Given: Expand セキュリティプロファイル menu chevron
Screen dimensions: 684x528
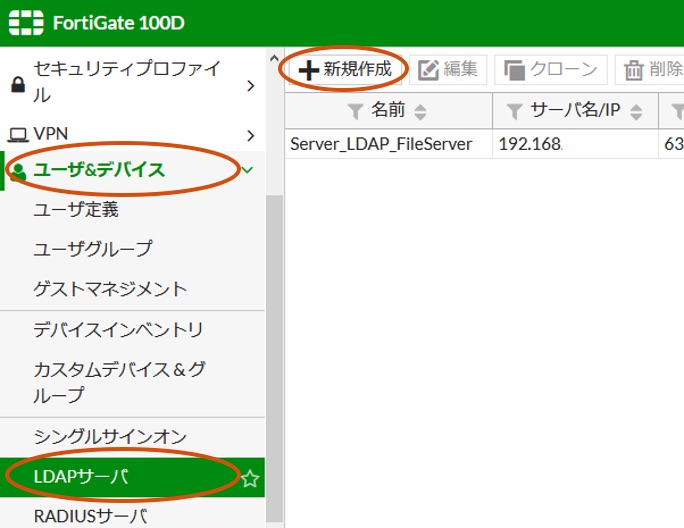Looking at the screenshot, I should pyautogui.click(x=250, y=86).
